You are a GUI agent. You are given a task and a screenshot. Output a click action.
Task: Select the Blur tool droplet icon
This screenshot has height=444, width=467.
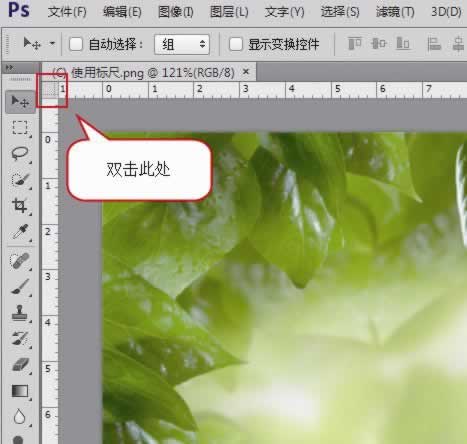point(20,417)
